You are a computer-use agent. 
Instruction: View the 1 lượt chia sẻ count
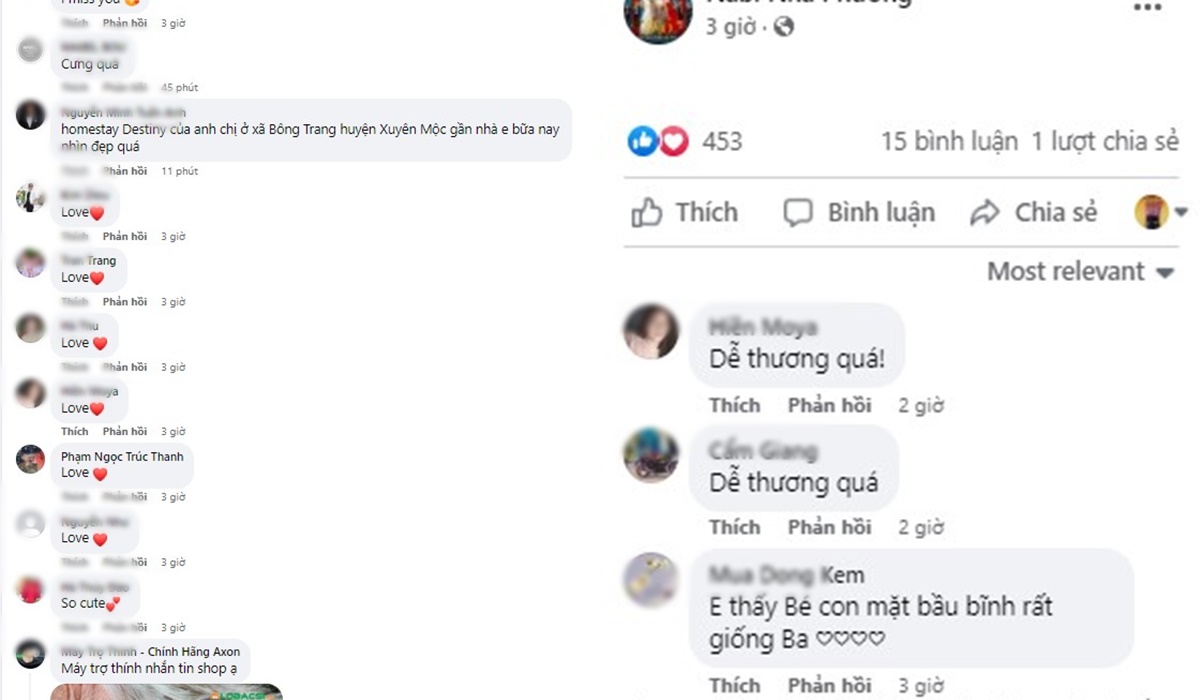click(1106, 141)
